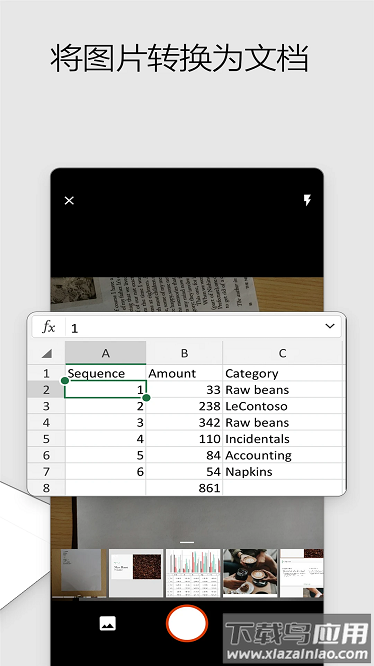Click the Napkins category cell
Image resolution: width=374 pixels, height=666 pixels.
pyautogui.click(x=282, y=471)
